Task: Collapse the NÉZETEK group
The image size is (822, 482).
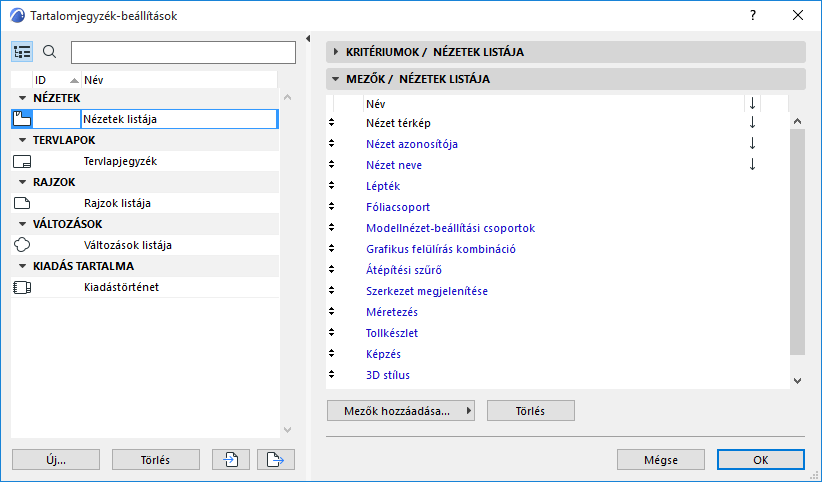Action: coord(23,98)
